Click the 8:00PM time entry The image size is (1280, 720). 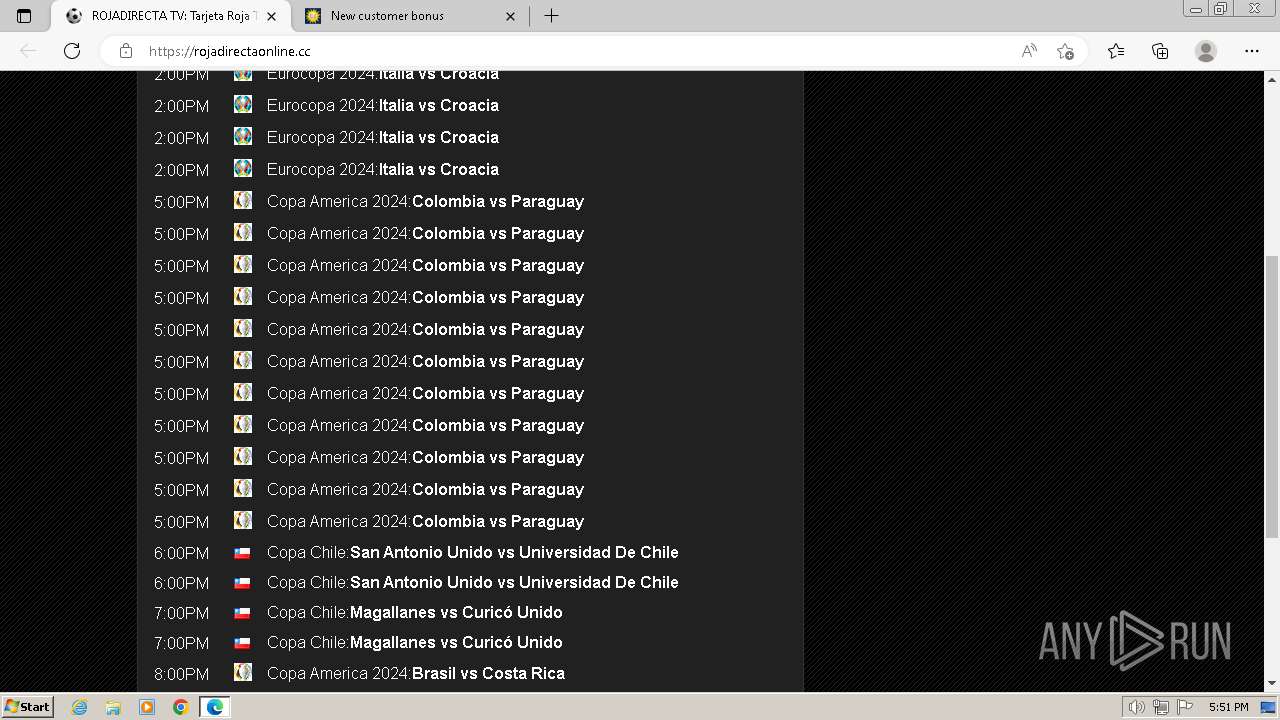[x=182, y=674]
